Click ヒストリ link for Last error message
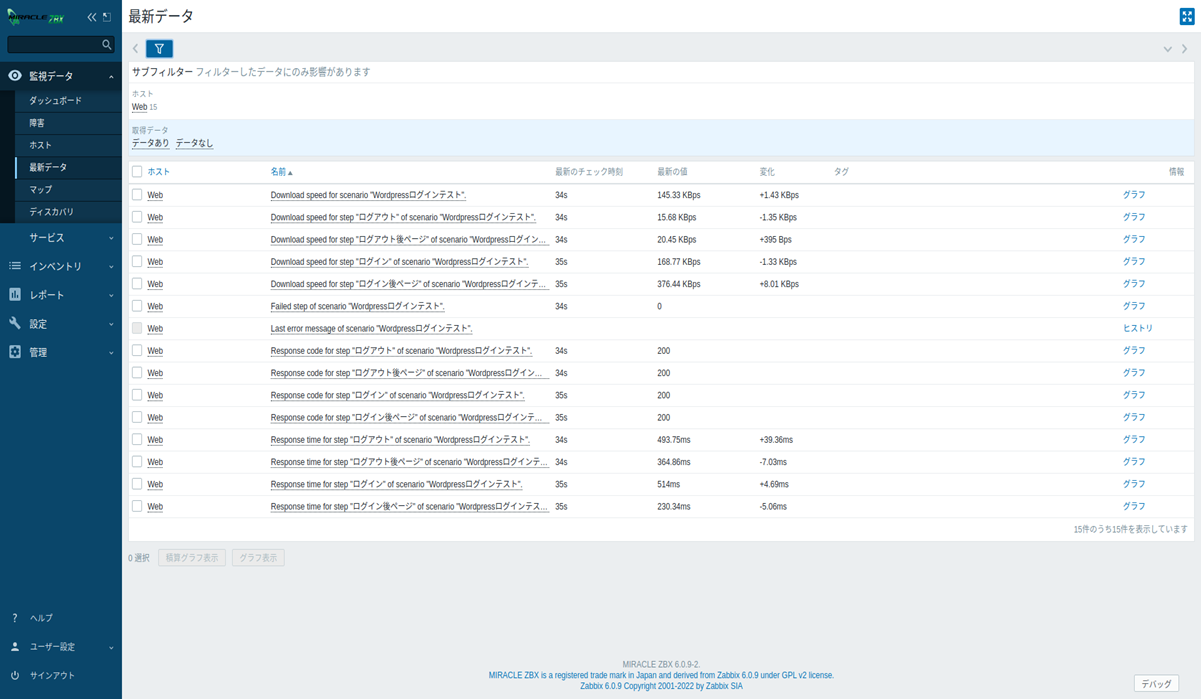The image size is (1201, 699). click(1137, 328)
